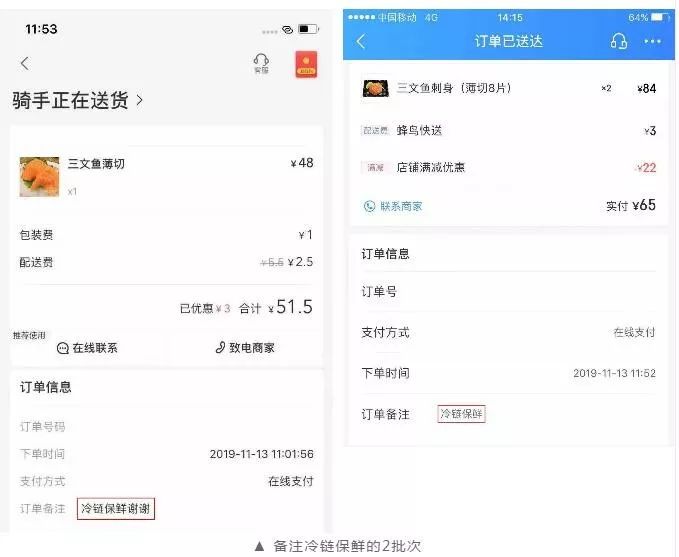This screenshot has height=557, width=679.
Task: Tap the 配送费 tag beside 蜂鸟快送
Action: tap(375, 130)
